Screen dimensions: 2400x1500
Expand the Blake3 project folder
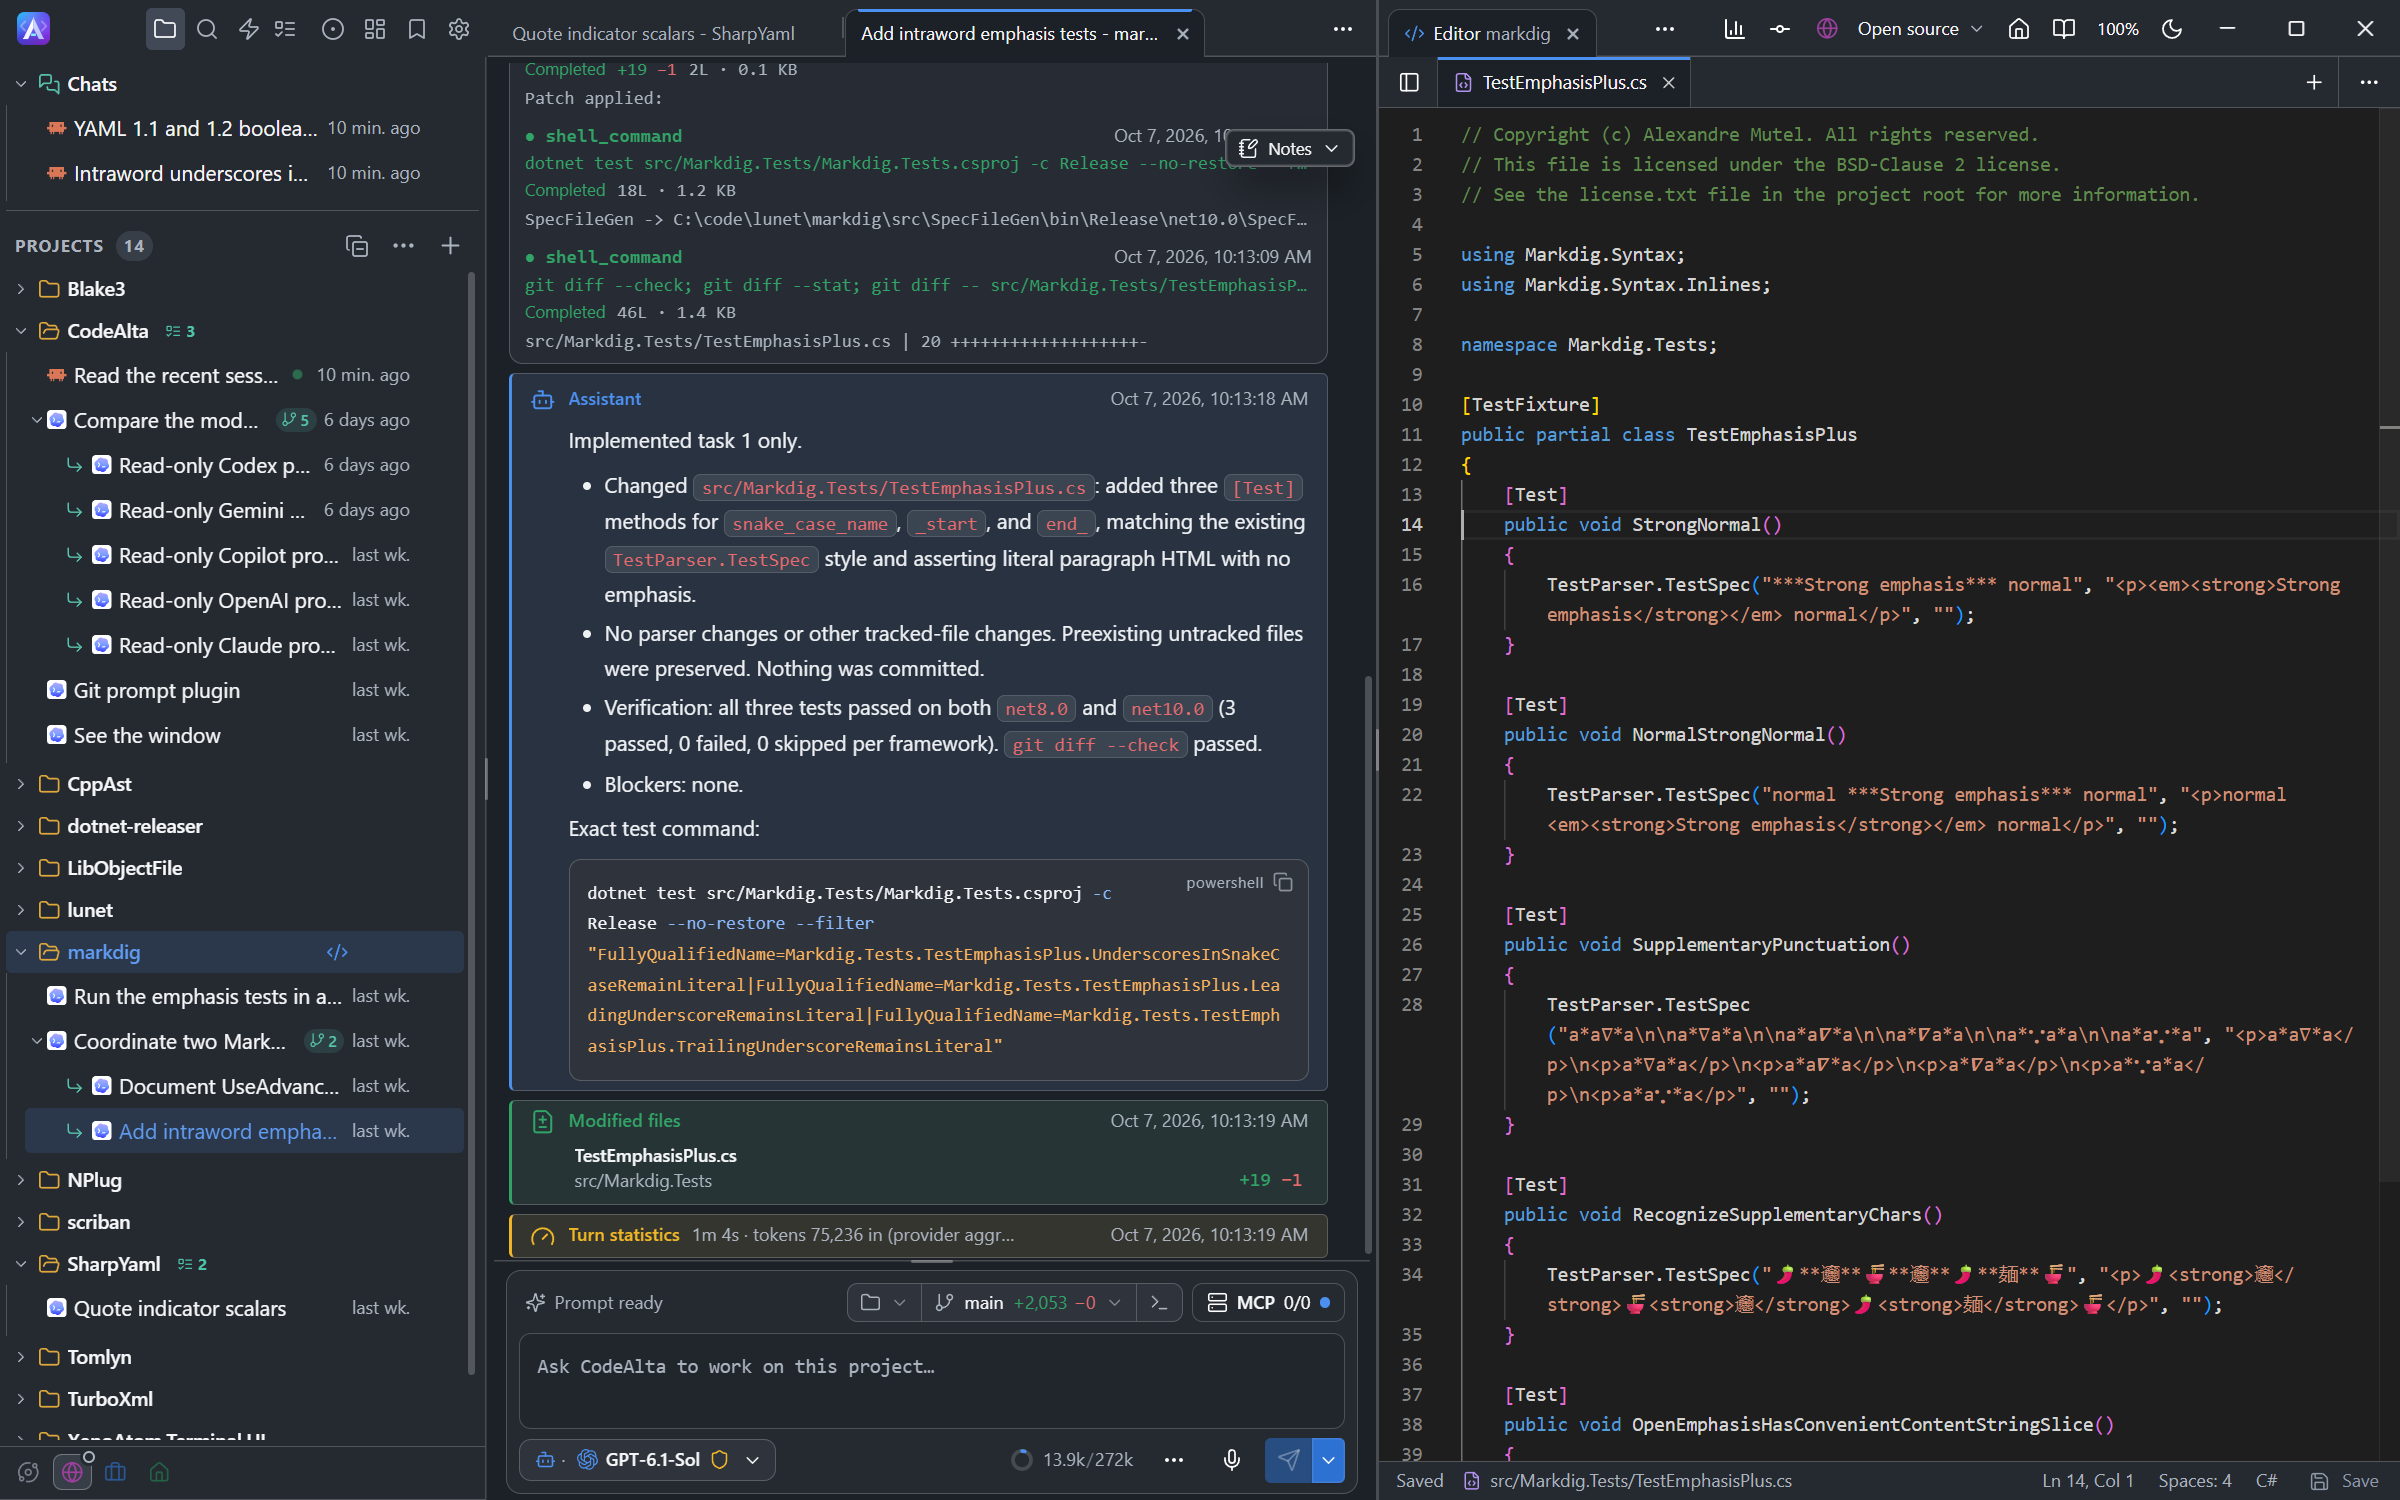pyautogui.click(x=21, y=289)
